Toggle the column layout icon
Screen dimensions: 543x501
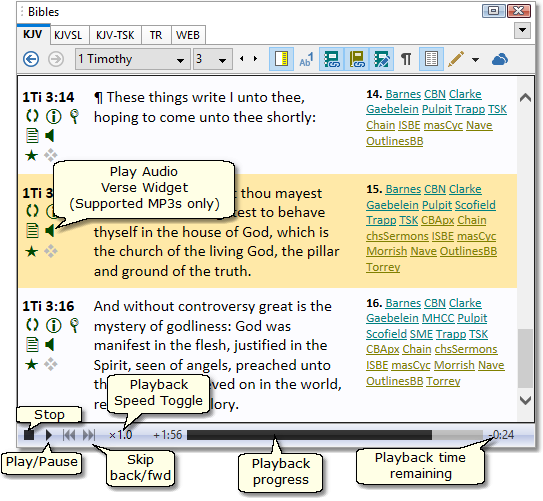(431, 59)
